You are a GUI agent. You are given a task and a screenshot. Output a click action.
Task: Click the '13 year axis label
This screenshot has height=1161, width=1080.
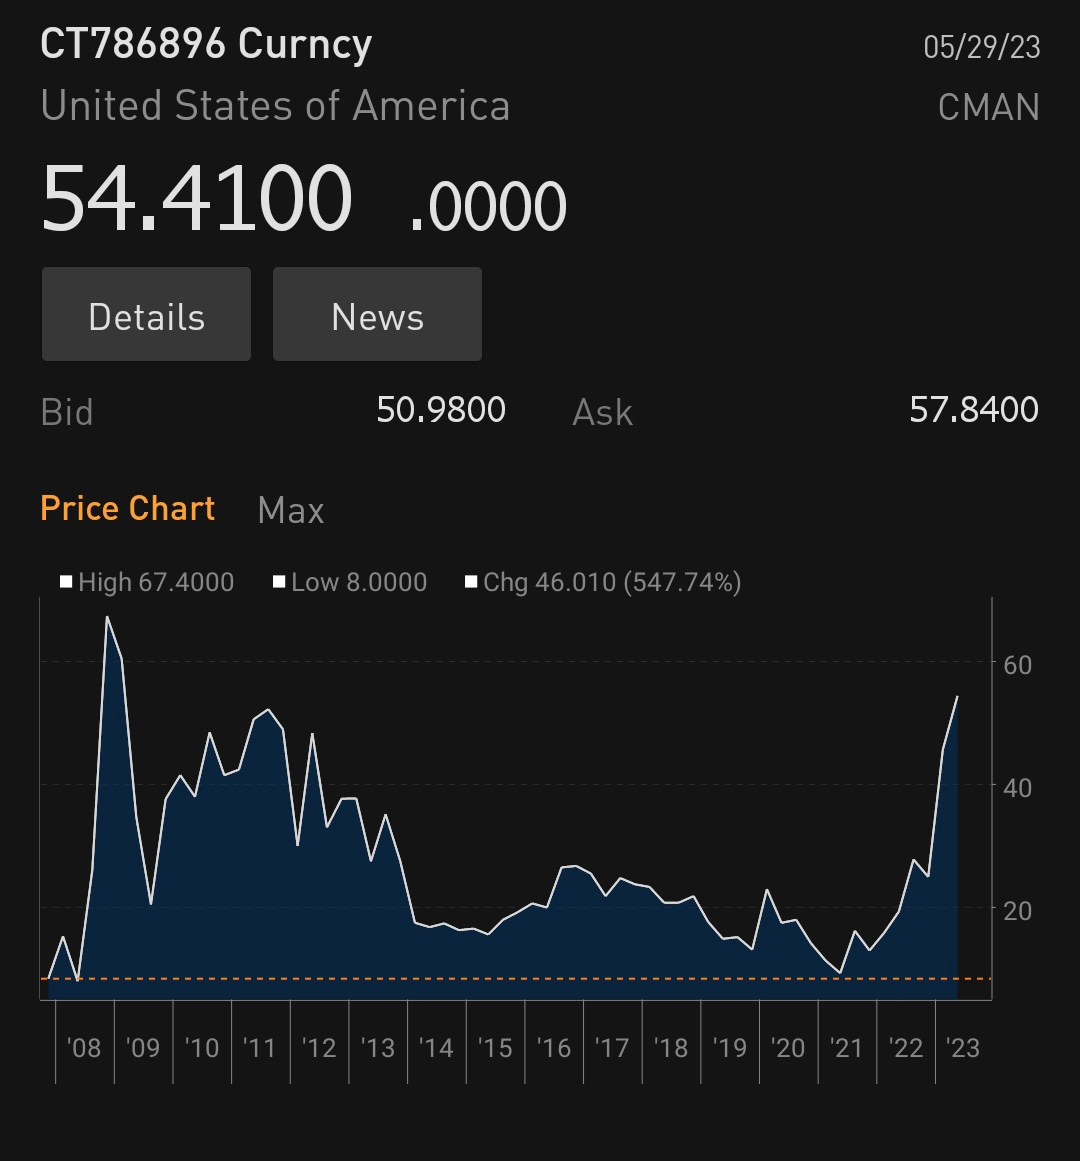[x=378, y=1048]
